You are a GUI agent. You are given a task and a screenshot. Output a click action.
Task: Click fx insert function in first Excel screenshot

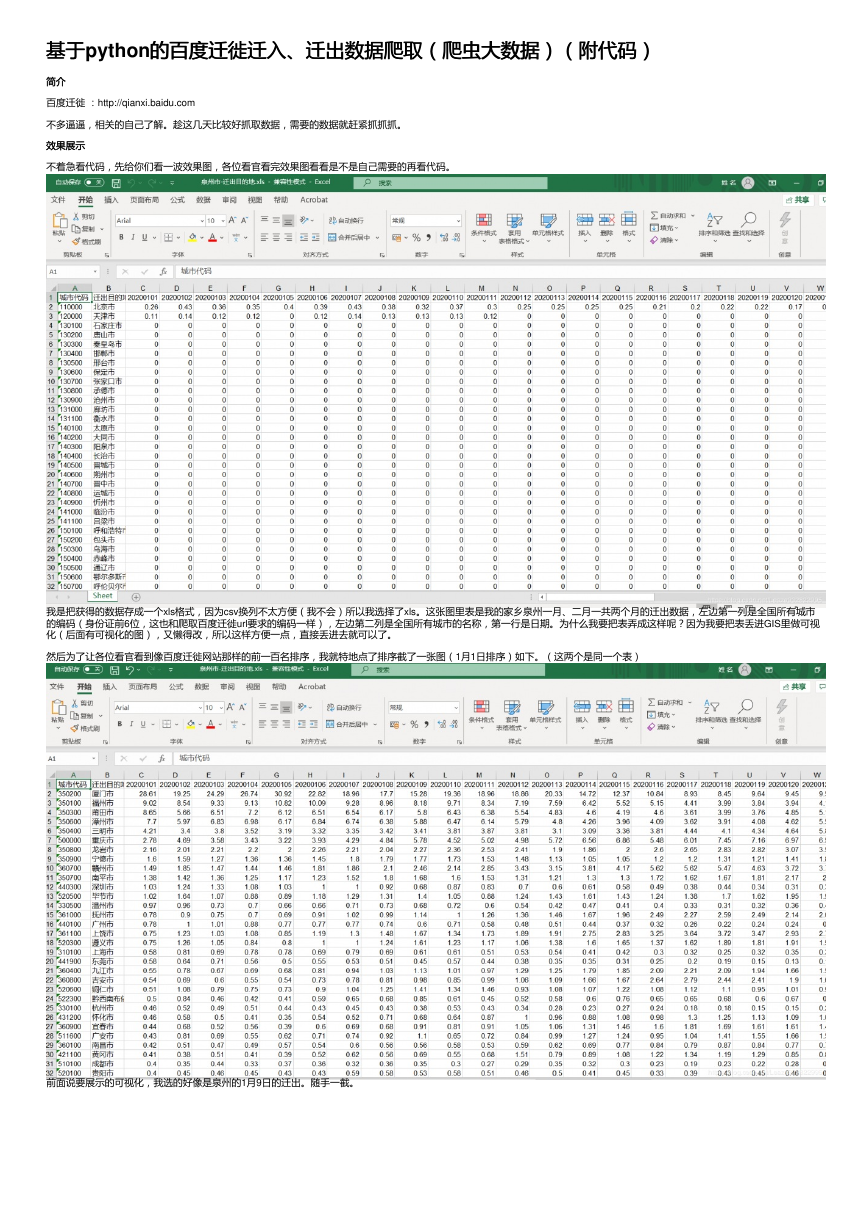coord(163,271)
